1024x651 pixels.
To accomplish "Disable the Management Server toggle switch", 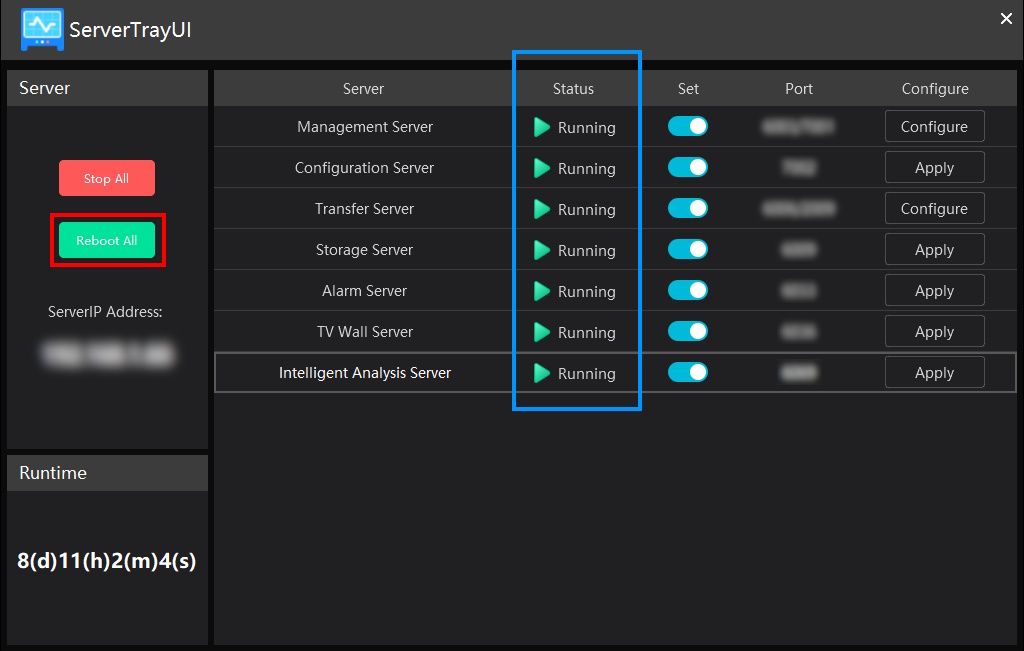I will point(688,126).
